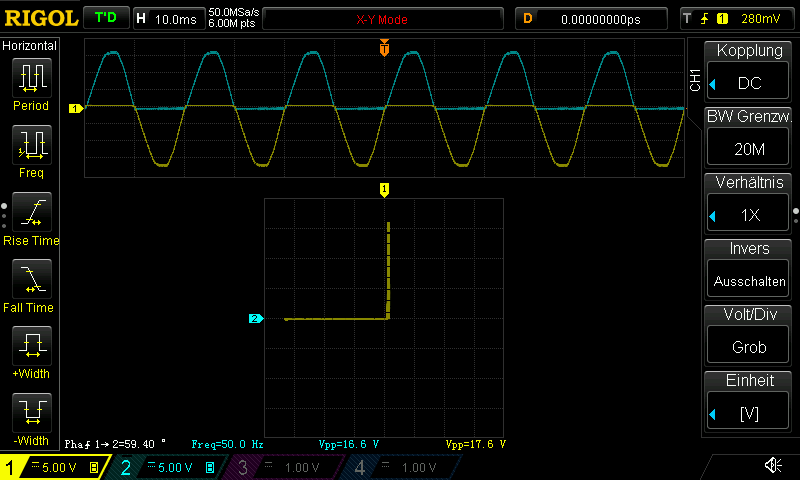Click the orange trigger position marker
Viewport: 800px width, 480px height.
click(x=384, y=48)
